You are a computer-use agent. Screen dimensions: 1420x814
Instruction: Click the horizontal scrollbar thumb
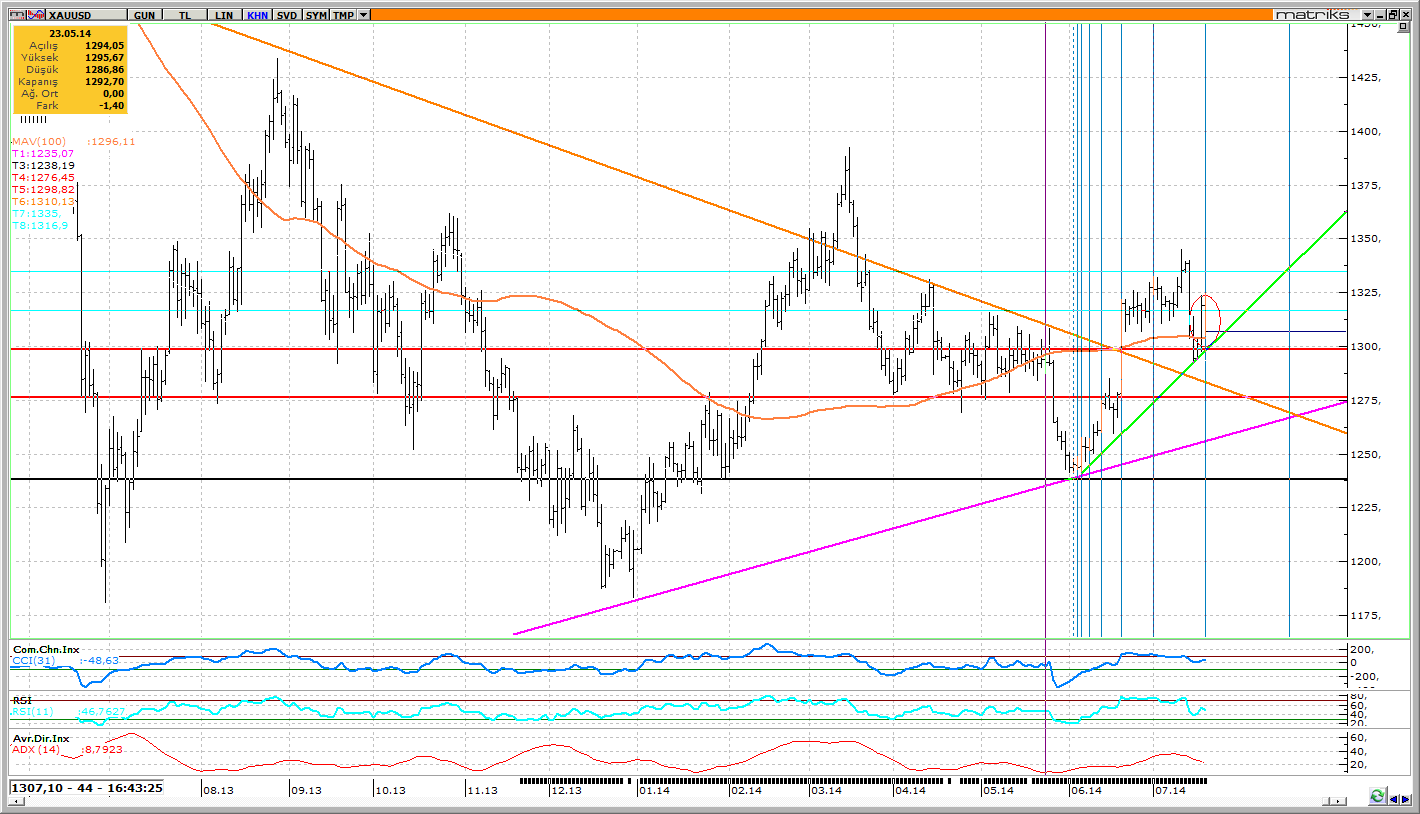pos(1326,801)
